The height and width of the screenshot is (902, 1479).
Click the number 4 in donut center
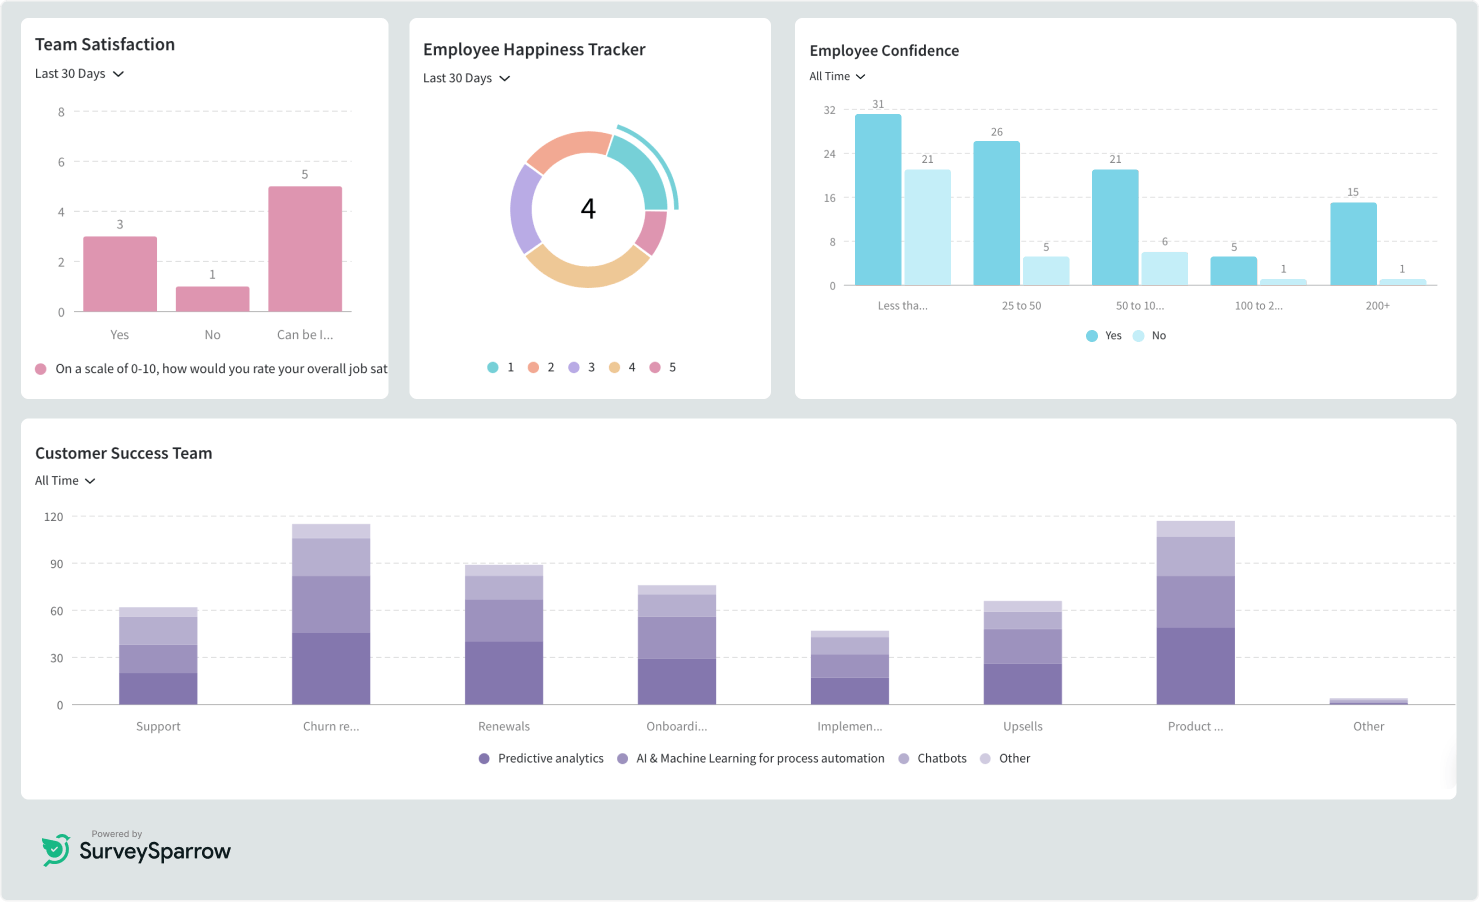(588, 209)
